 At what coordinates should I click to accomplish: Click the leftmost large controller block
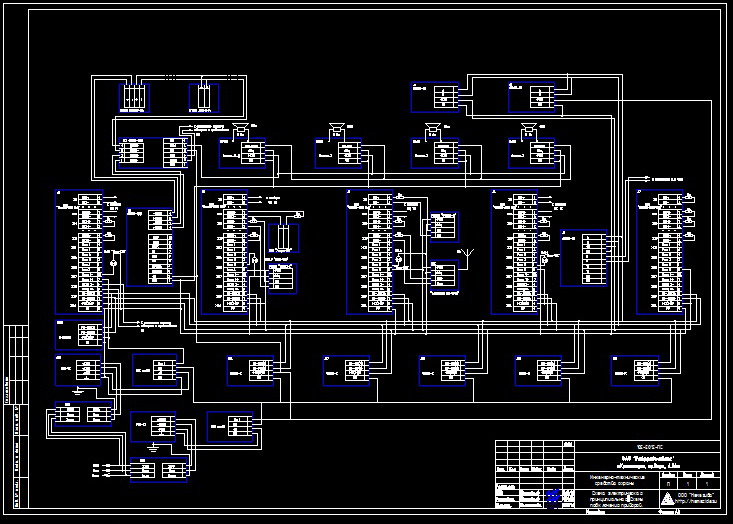point(81,252)
